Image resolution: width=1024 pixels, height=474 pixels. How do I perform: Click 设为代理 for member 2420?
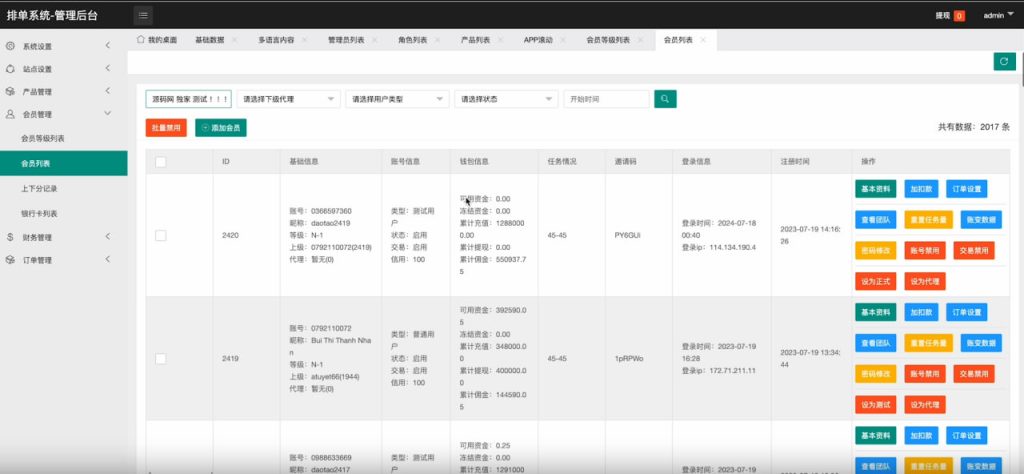(x=925, y=281)
